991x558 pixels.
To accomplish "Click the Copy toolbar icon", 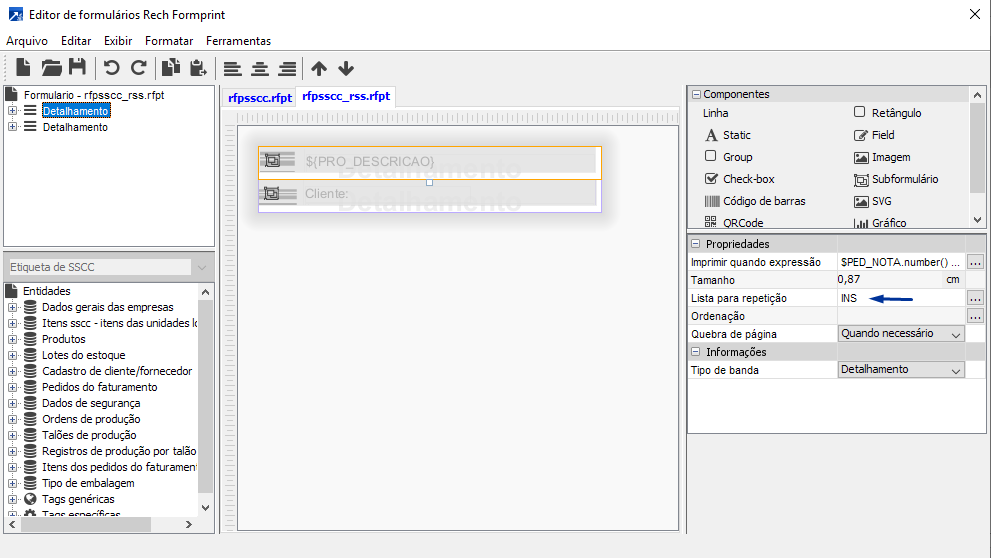I will coord(171,68).
